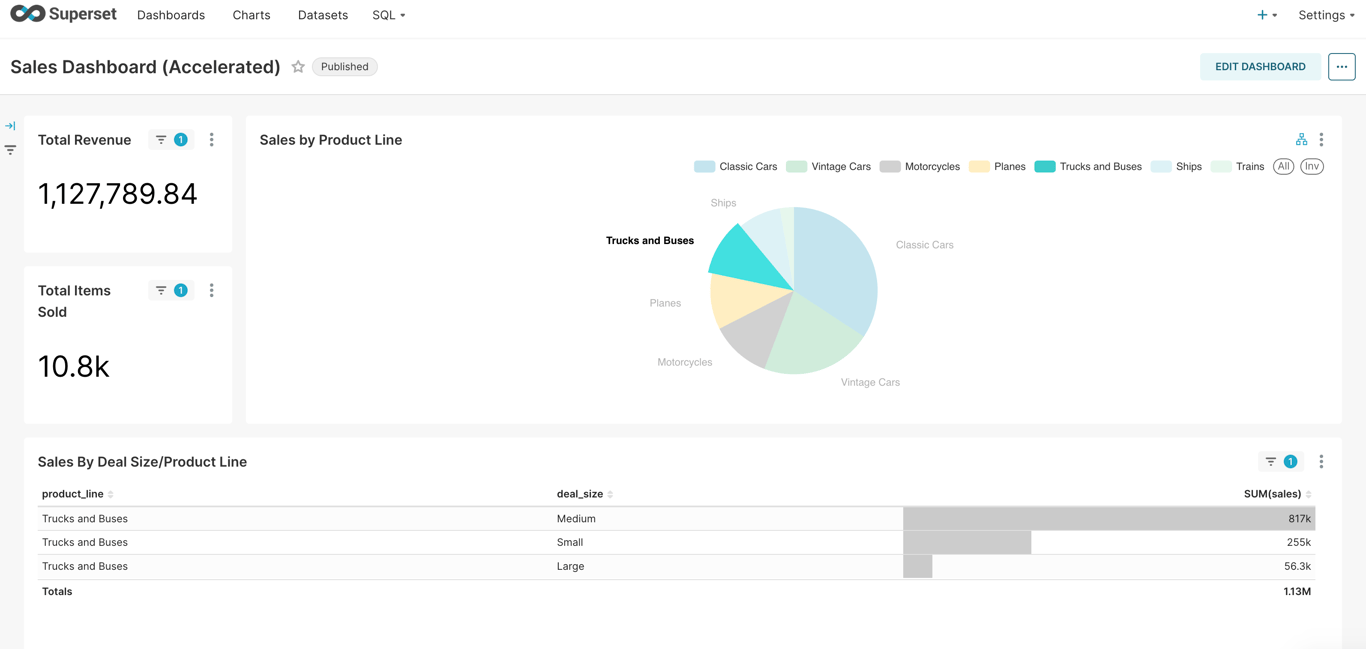The width and height of the screenshot is (1366, 649).
Task: Click the Trucks and Buses pie label
Action: [650, 241]
